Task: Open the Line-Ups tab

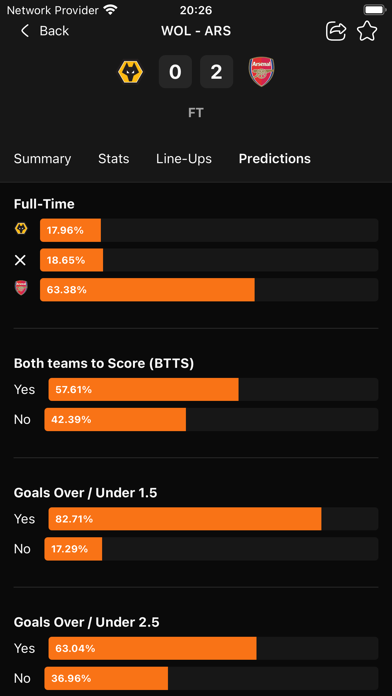Action: pos(184,158)
